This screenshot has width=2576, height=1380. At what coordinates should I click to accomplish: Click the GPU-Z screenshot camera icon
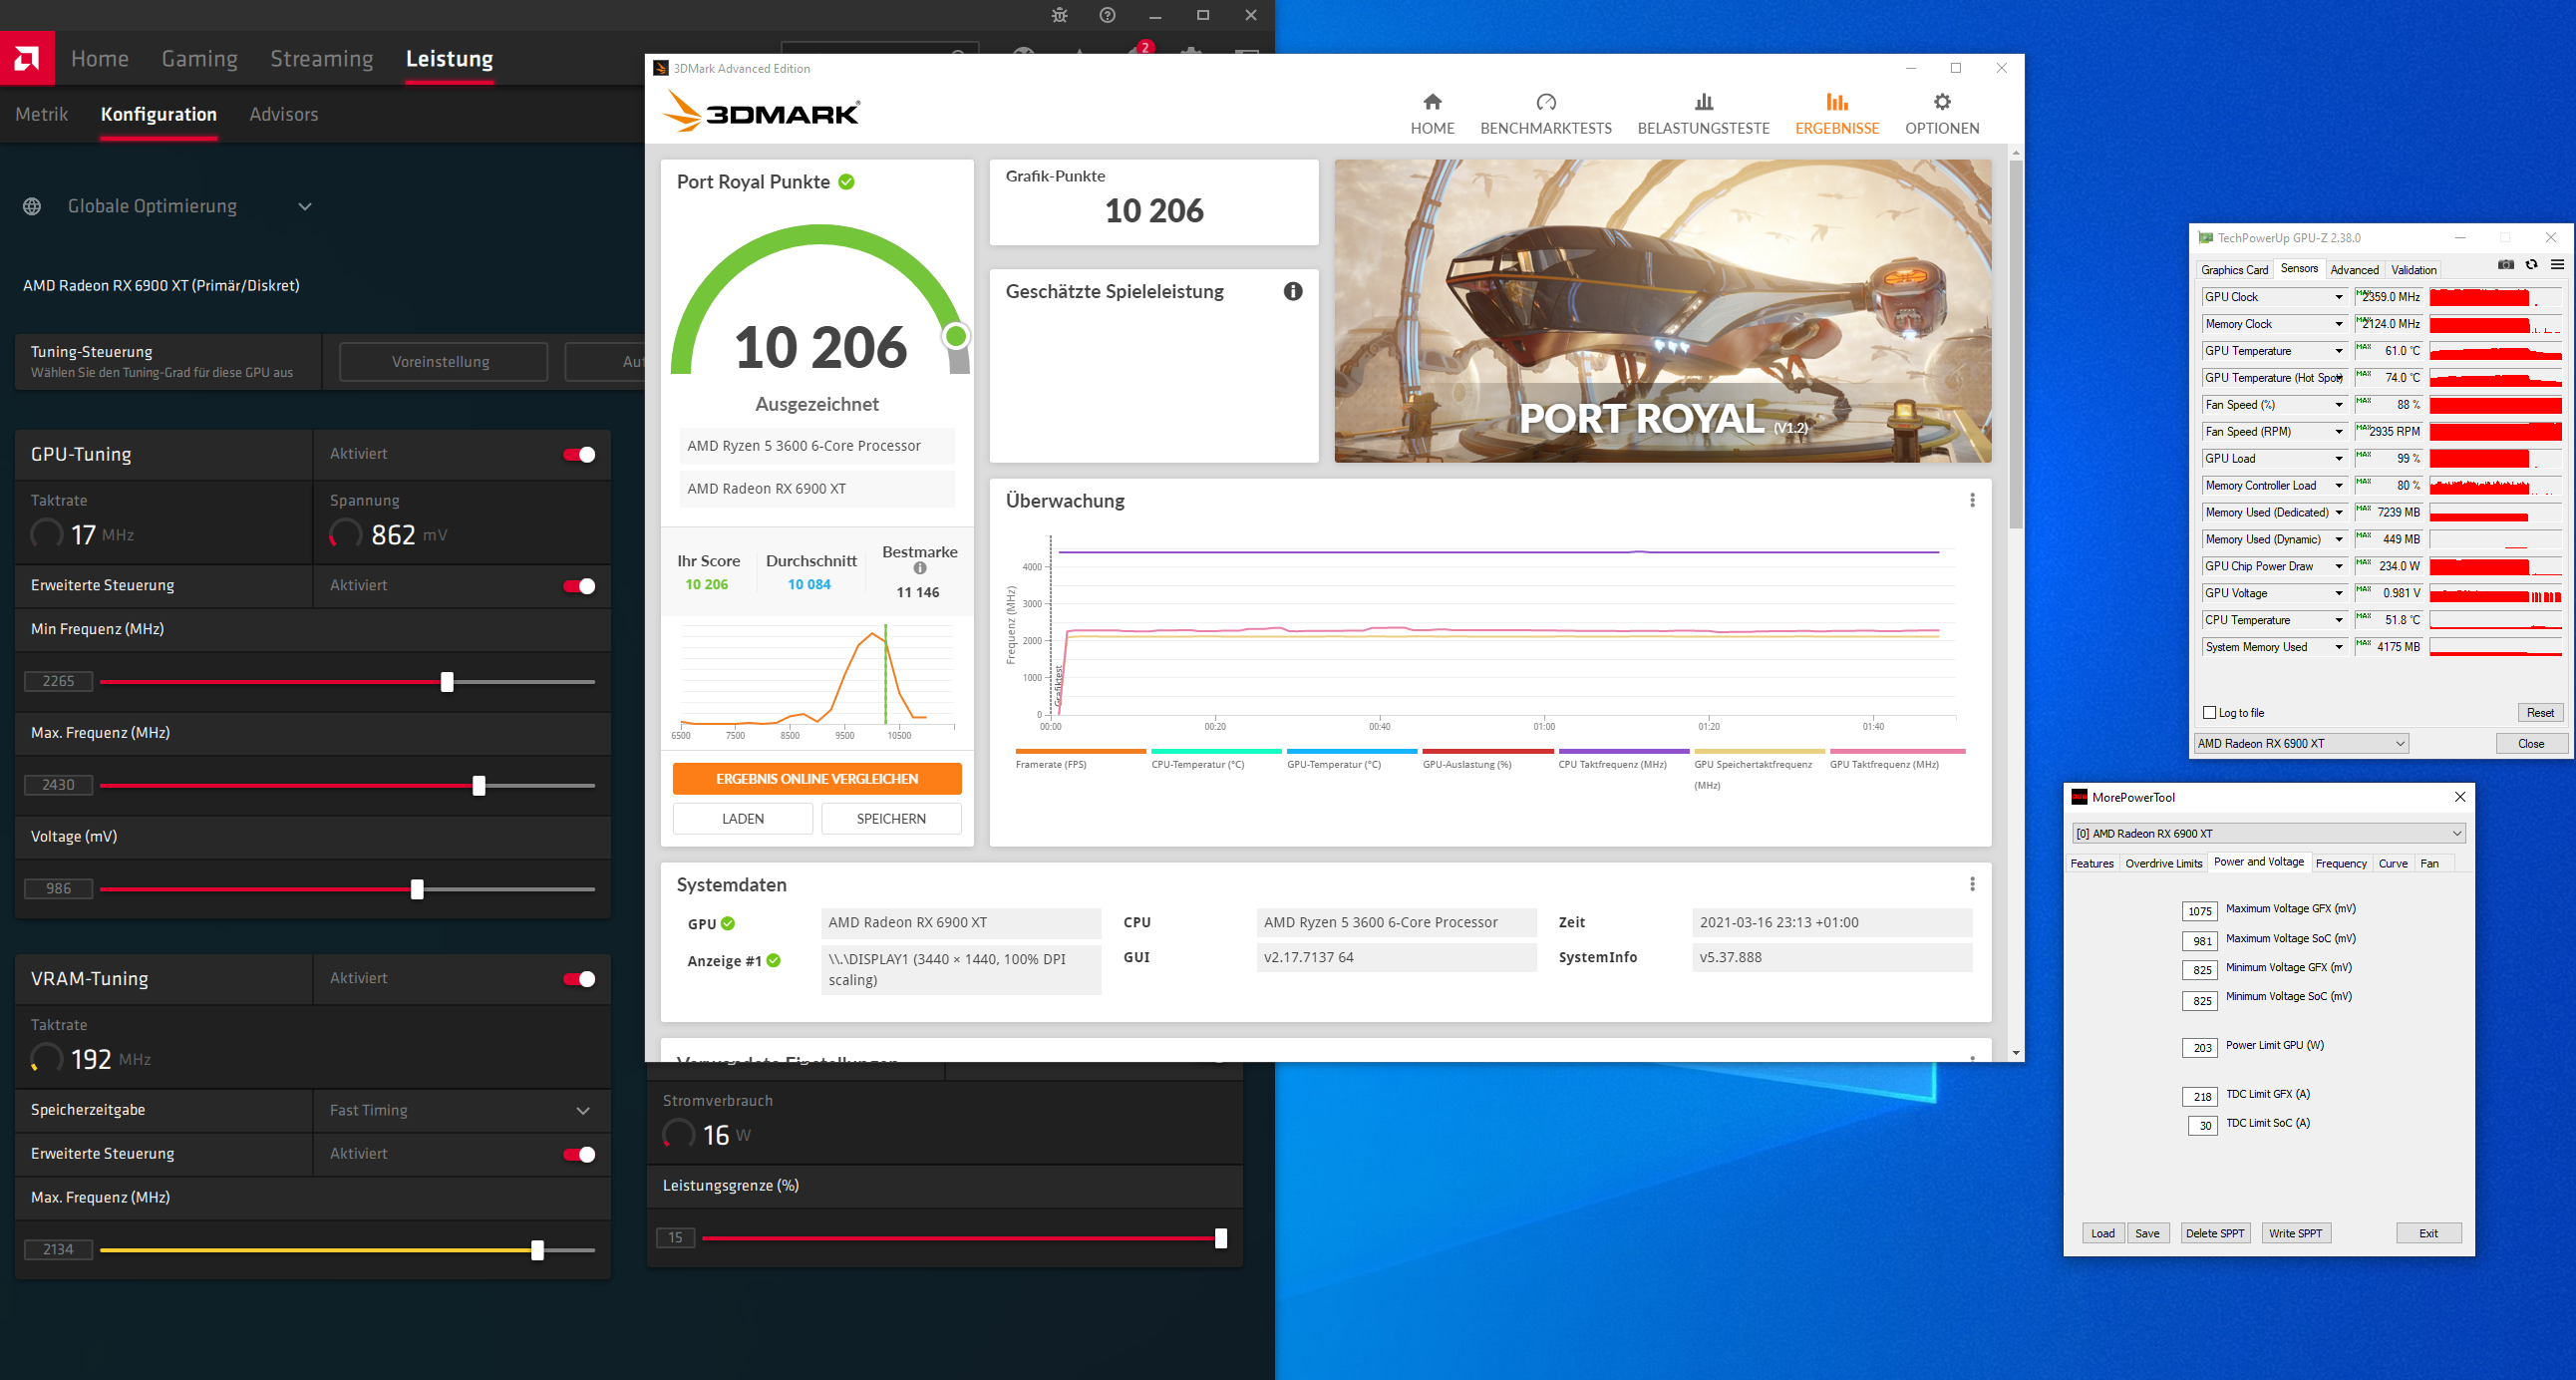point(2505,265)
